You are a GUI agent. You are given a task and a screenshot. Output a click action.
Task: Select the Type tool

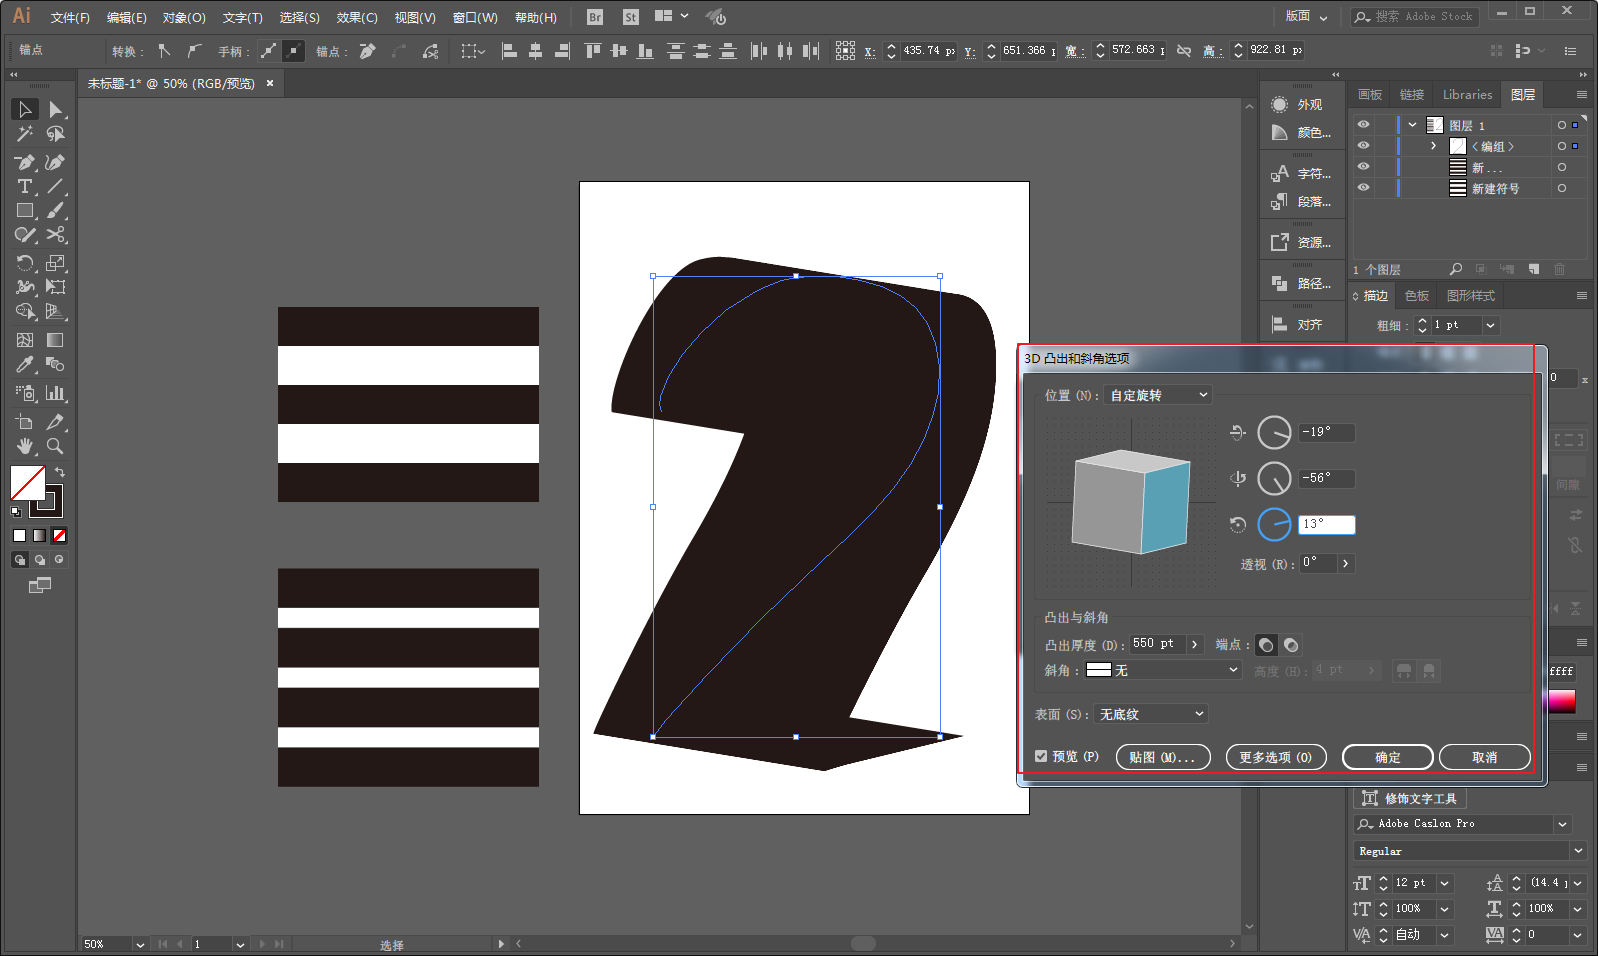click(x=25, y=187)
